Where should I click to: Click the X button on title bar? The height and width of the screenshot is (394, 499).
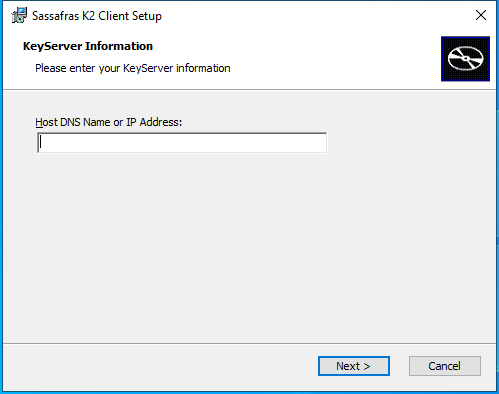[x=481, y=15]
